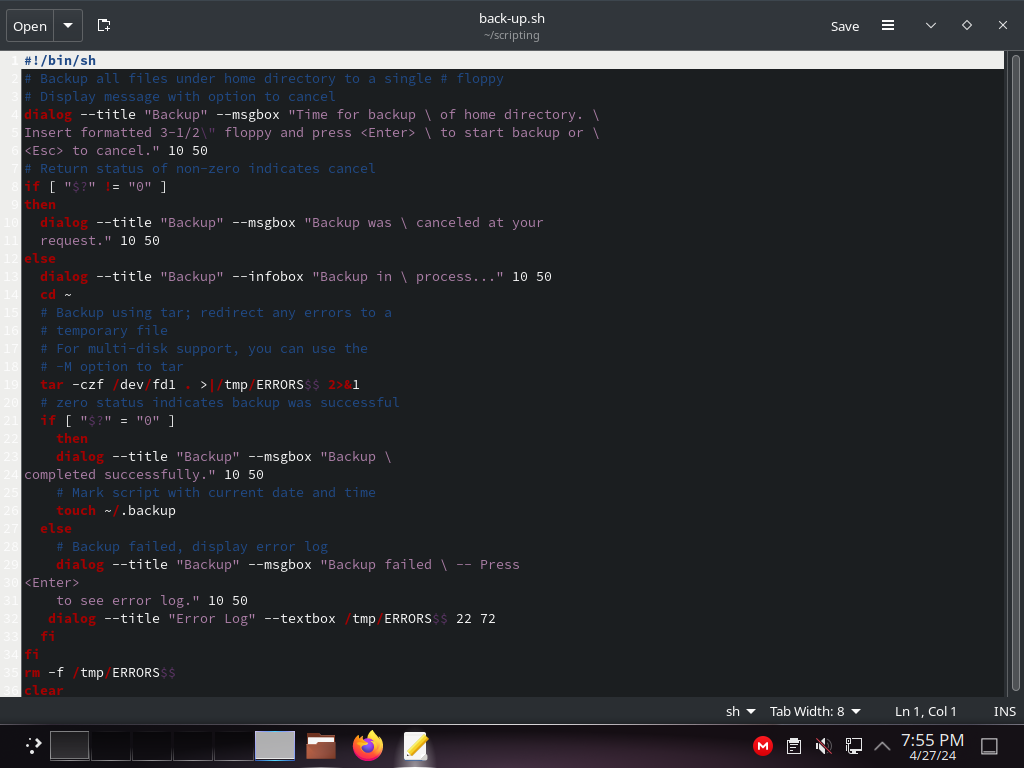1024x768 pixels.
Task: Click the 'to see error log." 10 50' line
Action: (152, 601)
